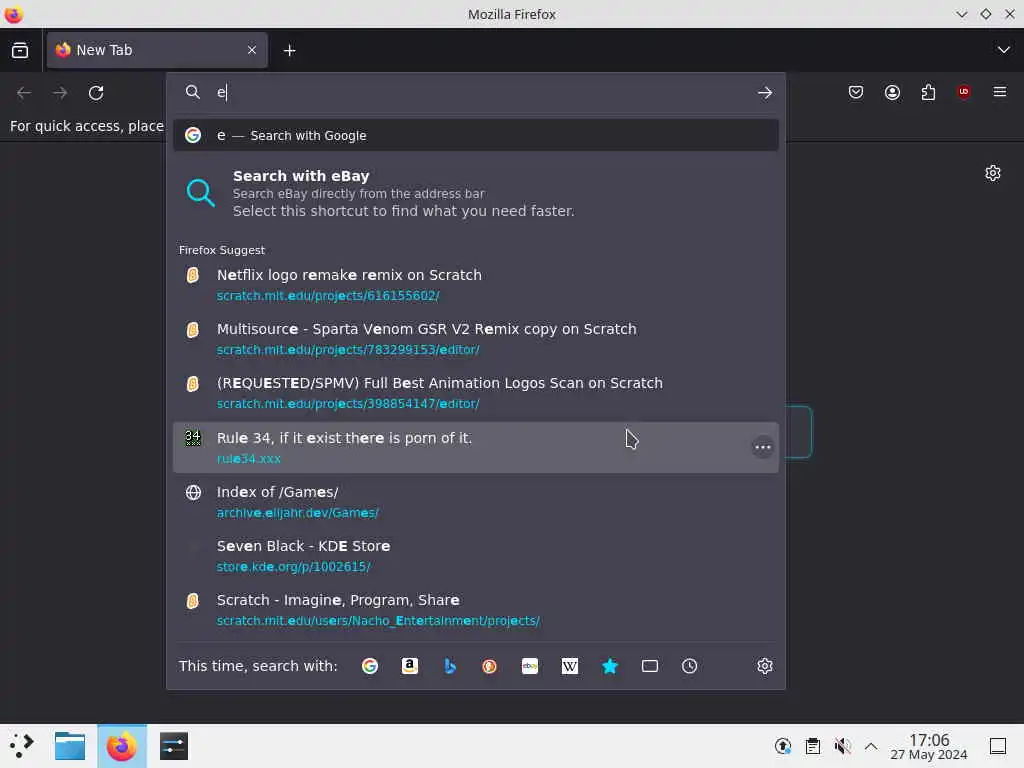Search this time with DuckDuckGo
The height and width of the screenshot is (768, 1024).
[489, 666]
